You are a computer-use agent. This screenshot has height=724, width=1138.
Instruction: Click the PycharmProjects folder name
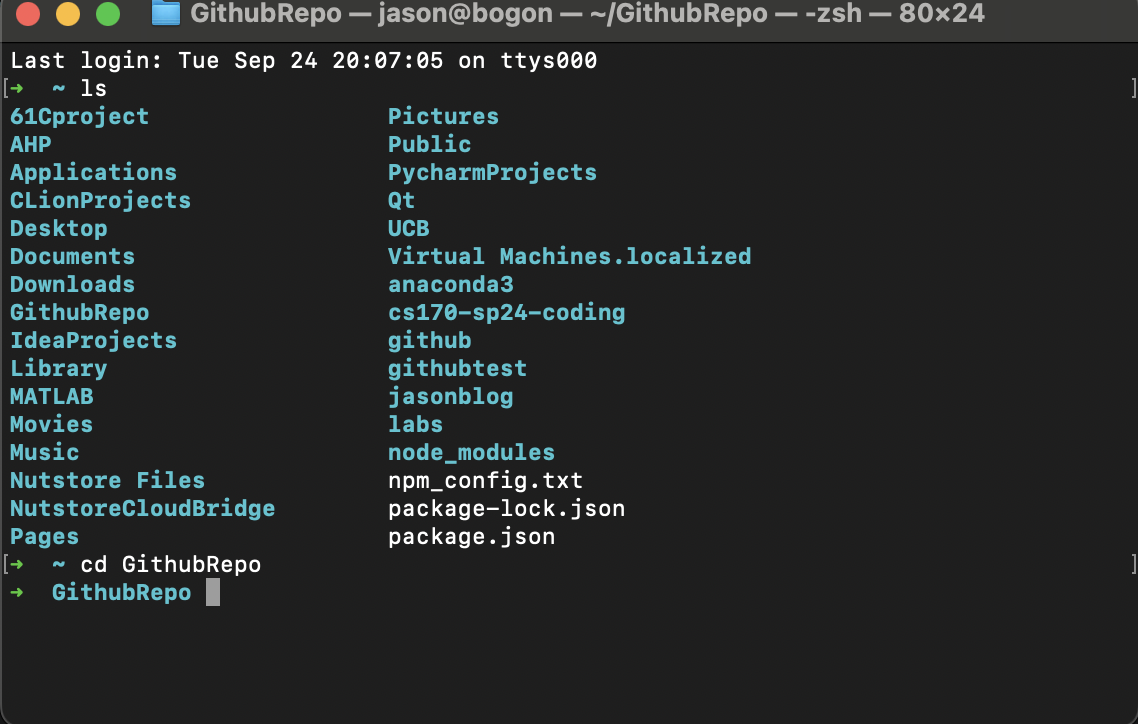pos(492,172)
